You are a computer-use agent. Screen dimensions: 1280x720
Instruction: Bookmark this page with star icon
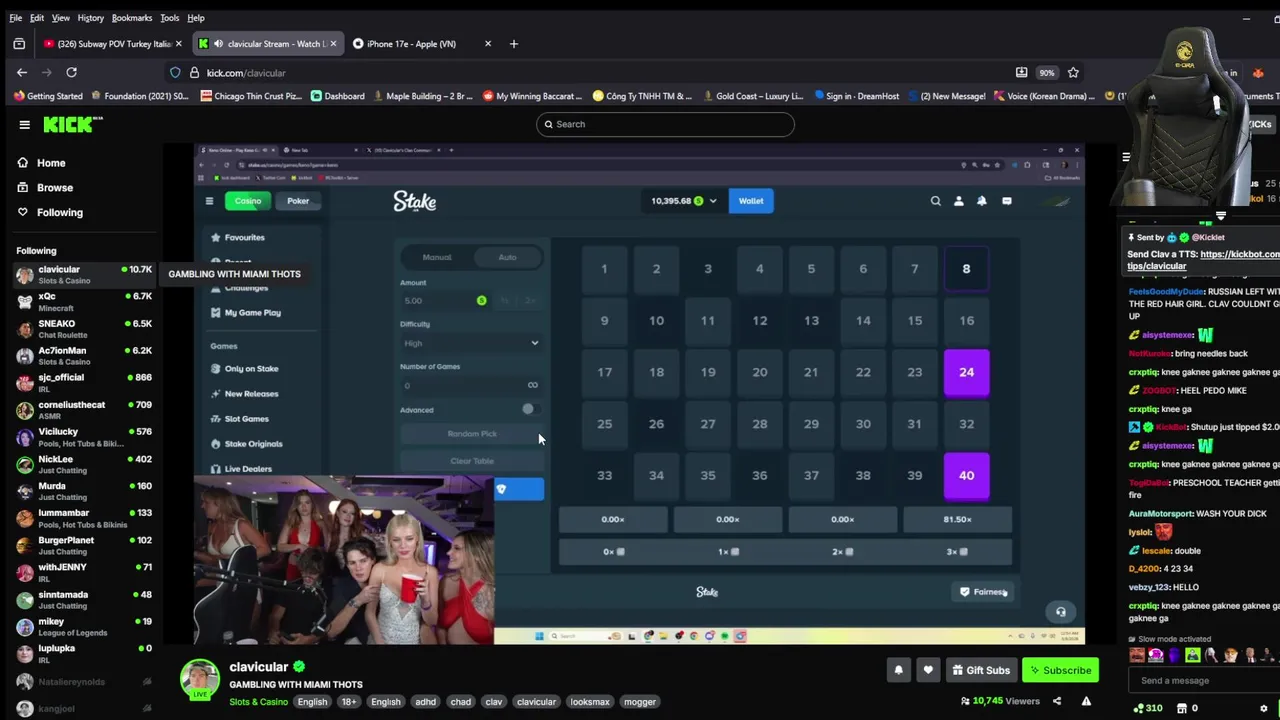tap(1073, 72)
